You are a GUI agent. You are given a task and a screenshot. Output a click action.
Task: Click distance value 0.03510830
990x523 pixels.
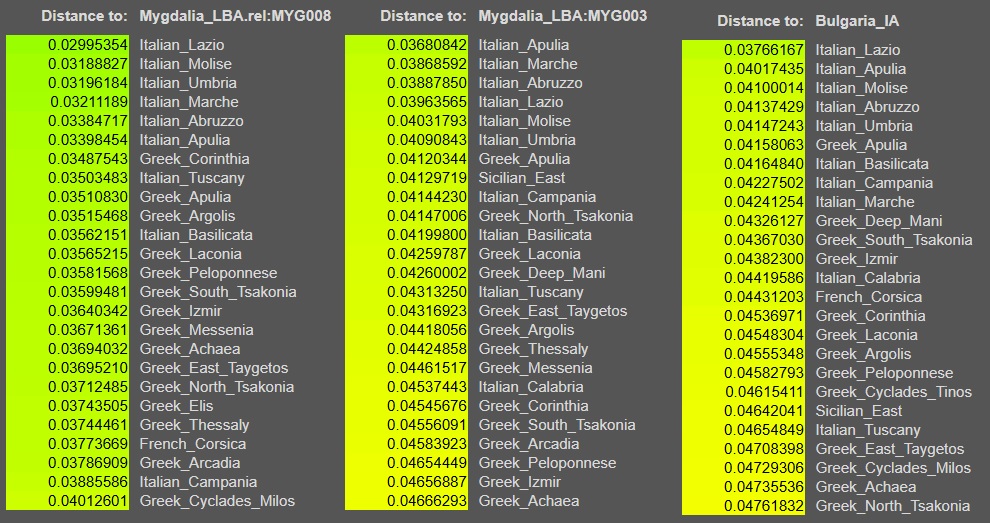(x=88, y=197)
